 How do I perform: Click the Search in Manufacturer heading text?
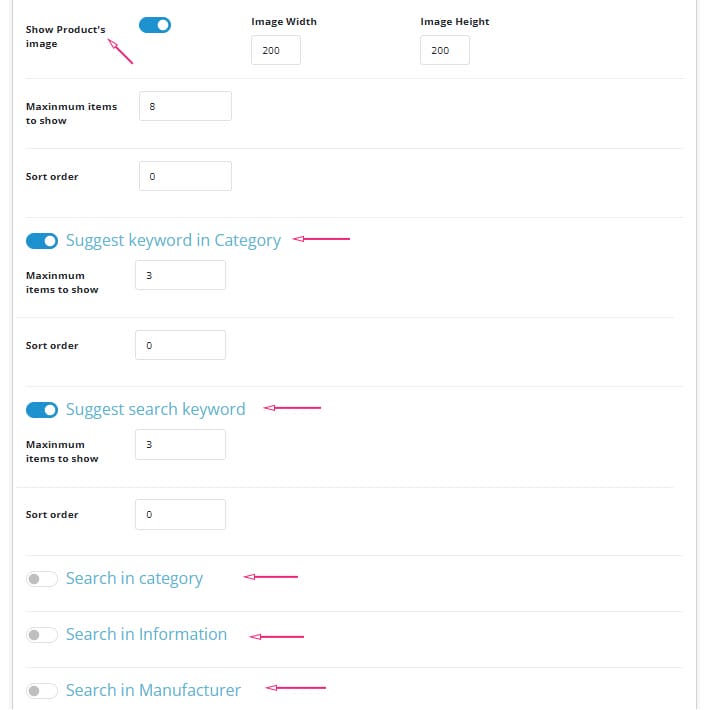154,691
